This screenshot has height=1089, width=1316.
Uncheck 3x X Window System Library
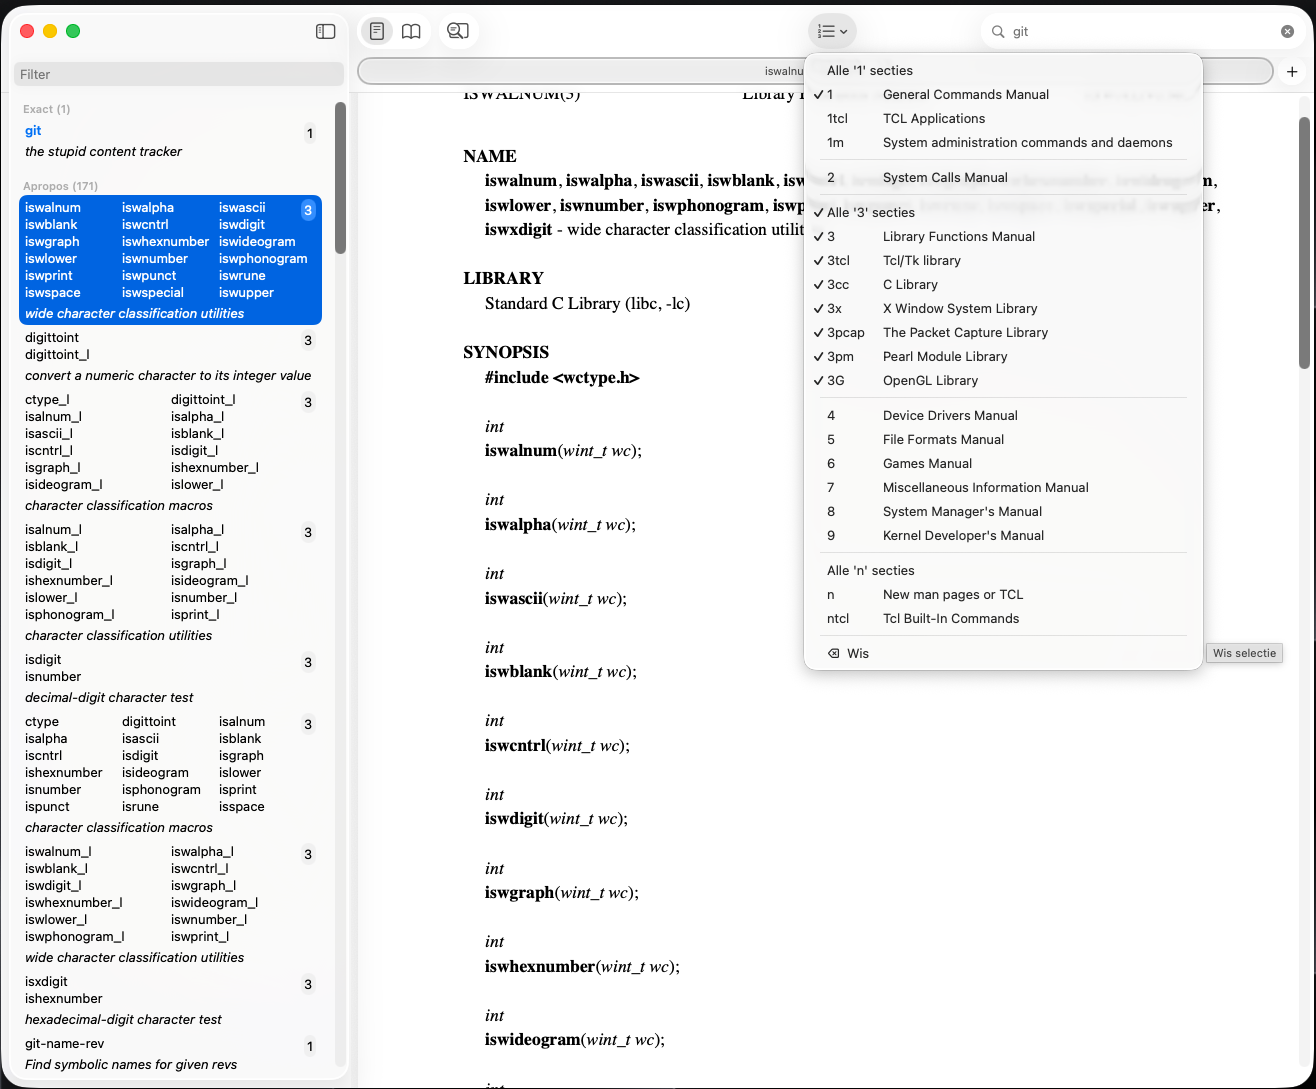[x=1003, y=309]
